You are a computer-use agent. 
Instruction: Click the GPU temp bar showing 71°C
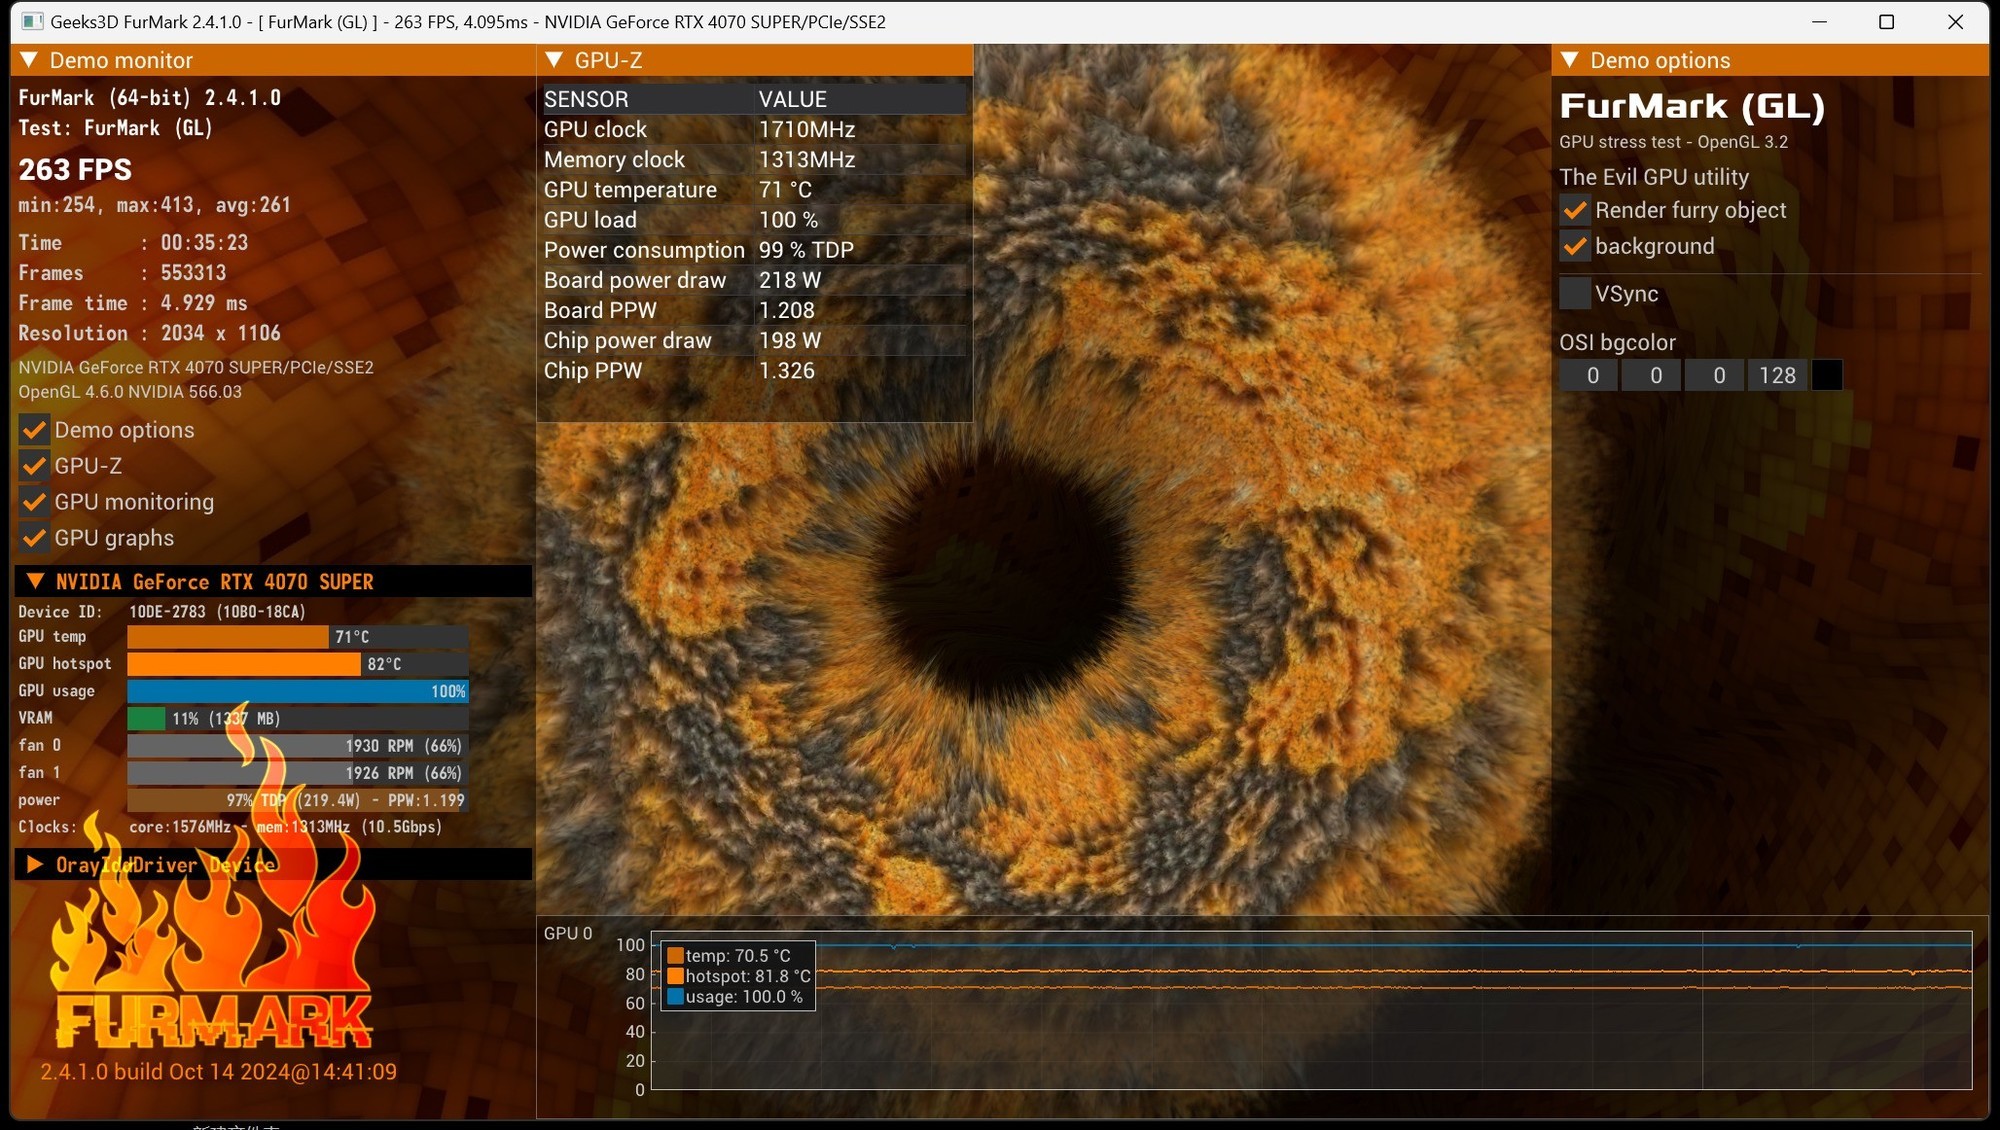click(x=298, y=637)
